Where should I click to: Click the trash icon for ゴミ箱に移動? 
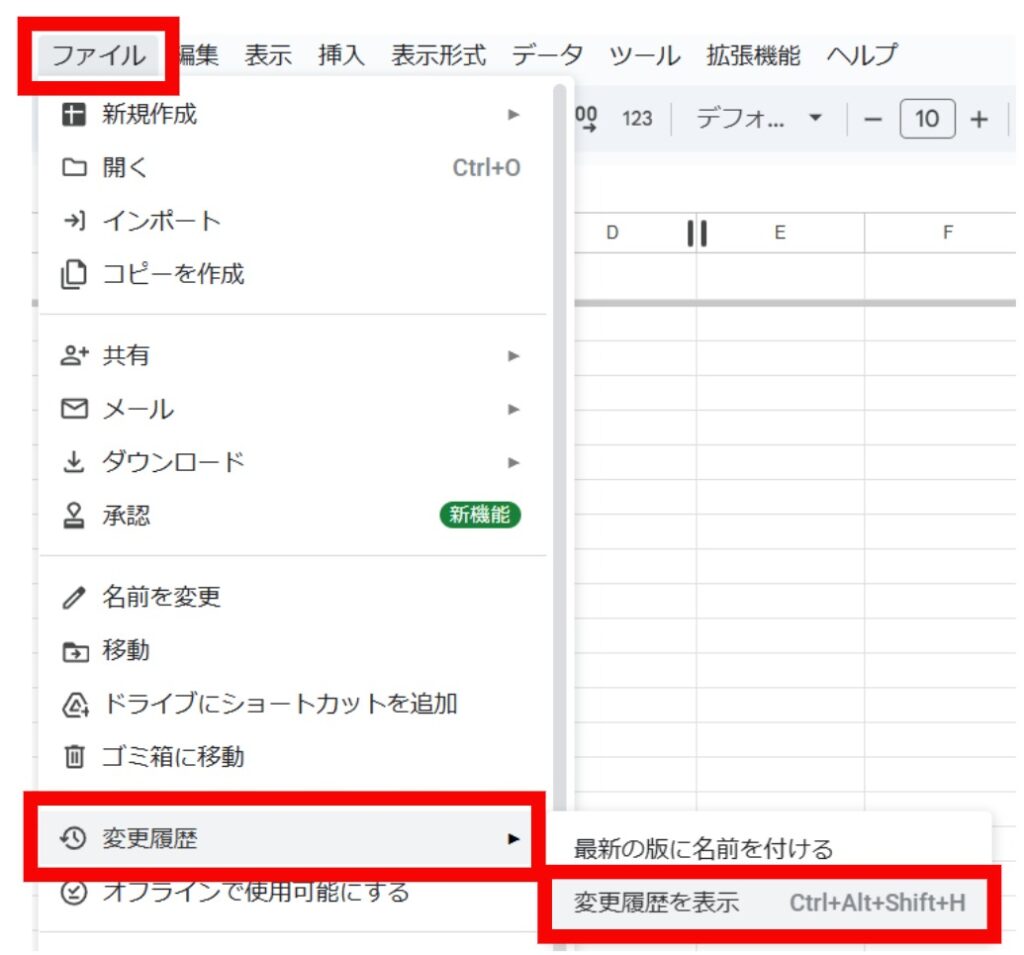click(x=74, y=757)
